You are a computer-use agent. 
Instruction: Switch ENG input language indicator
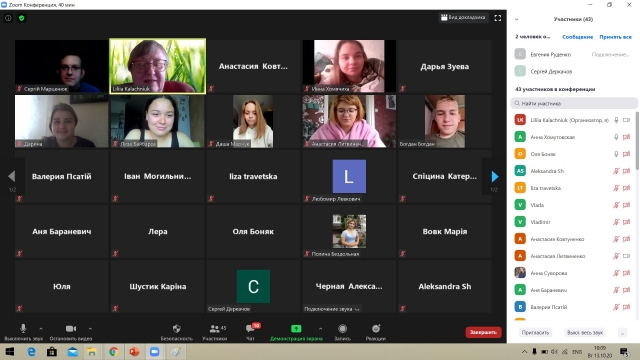[x=577, y=352]
